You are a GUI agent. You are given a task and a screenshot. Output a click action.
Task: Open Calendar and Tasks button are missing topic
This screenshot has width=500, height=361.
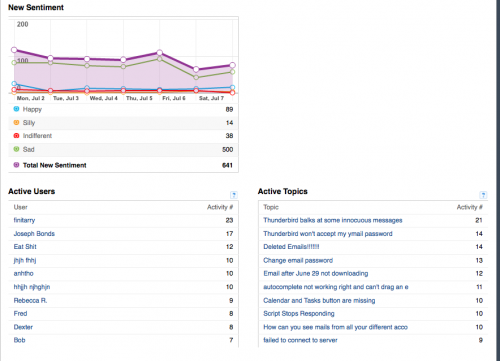tap(319, 300)
